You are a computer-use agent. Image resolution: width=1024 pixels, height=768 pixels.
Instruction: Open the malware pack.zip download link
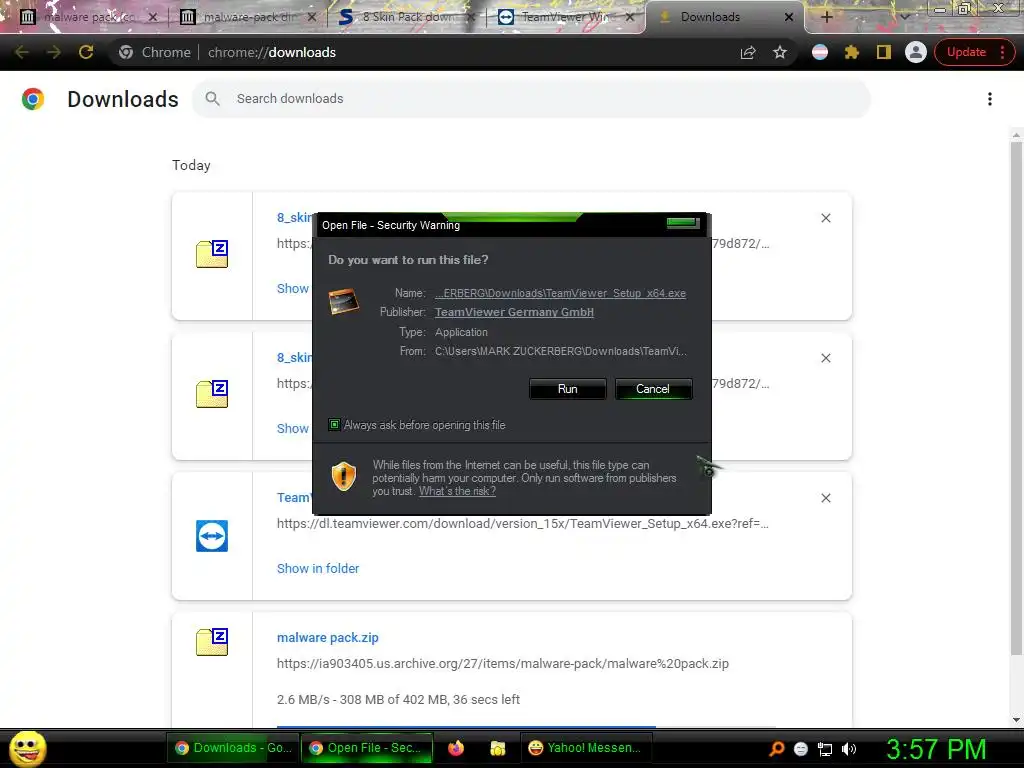(328, 637)
